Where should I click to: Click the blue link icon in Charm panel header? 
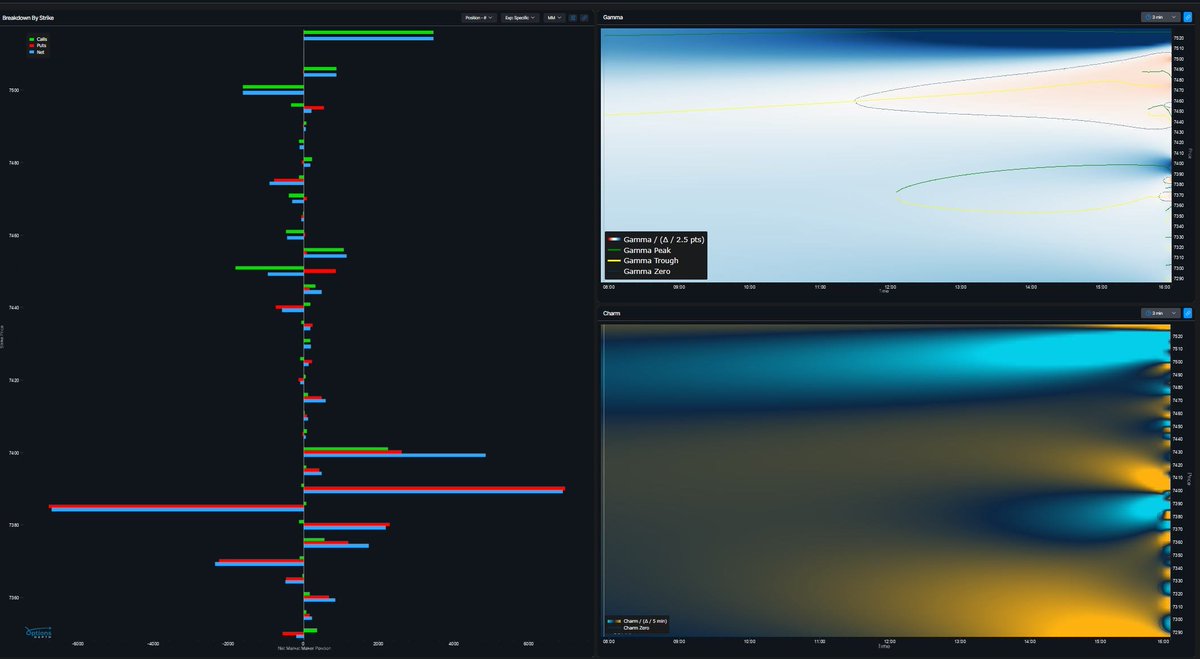tap(1187, 313)
